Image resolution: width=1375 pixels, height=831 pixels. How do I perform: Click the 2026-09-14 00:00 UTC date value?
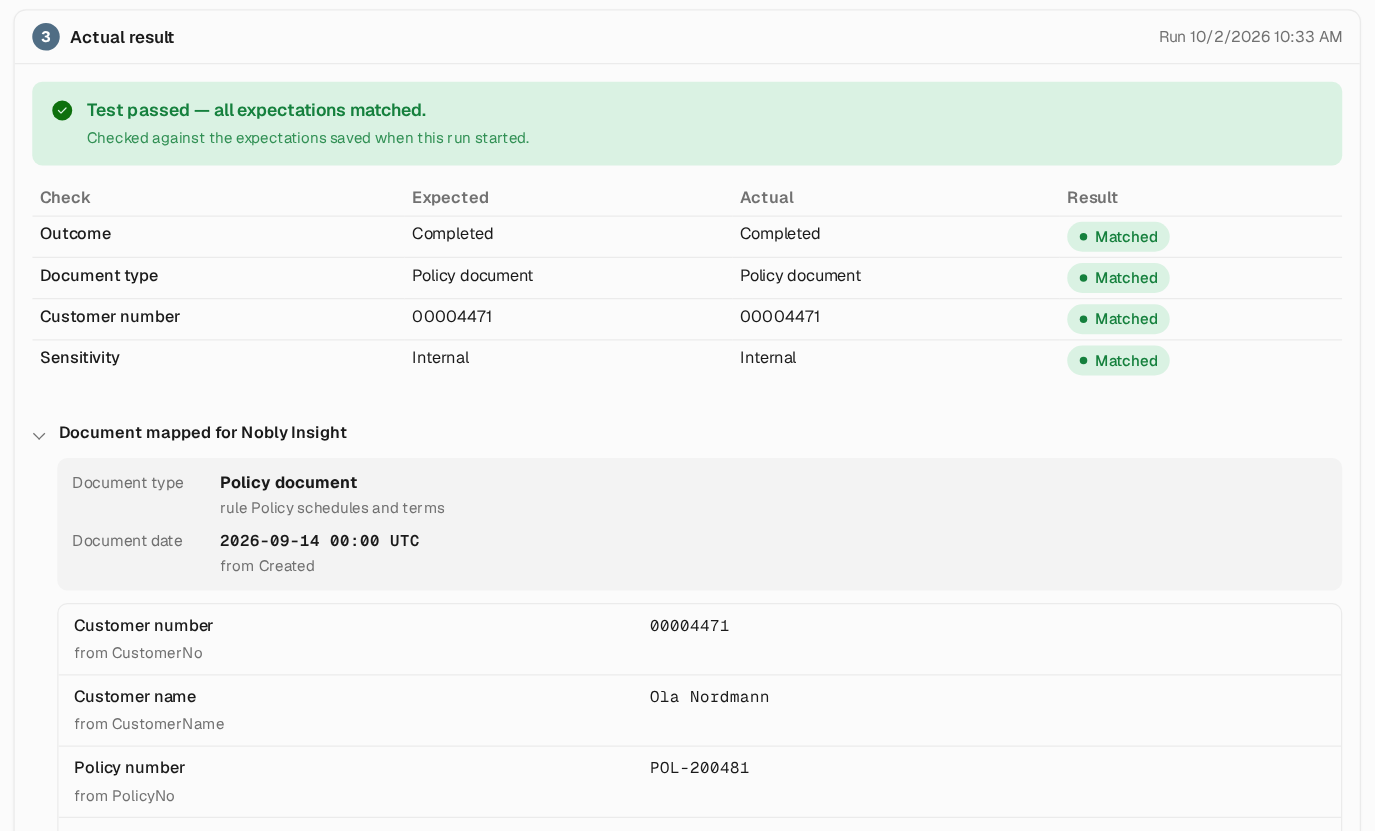click(320, 541)
